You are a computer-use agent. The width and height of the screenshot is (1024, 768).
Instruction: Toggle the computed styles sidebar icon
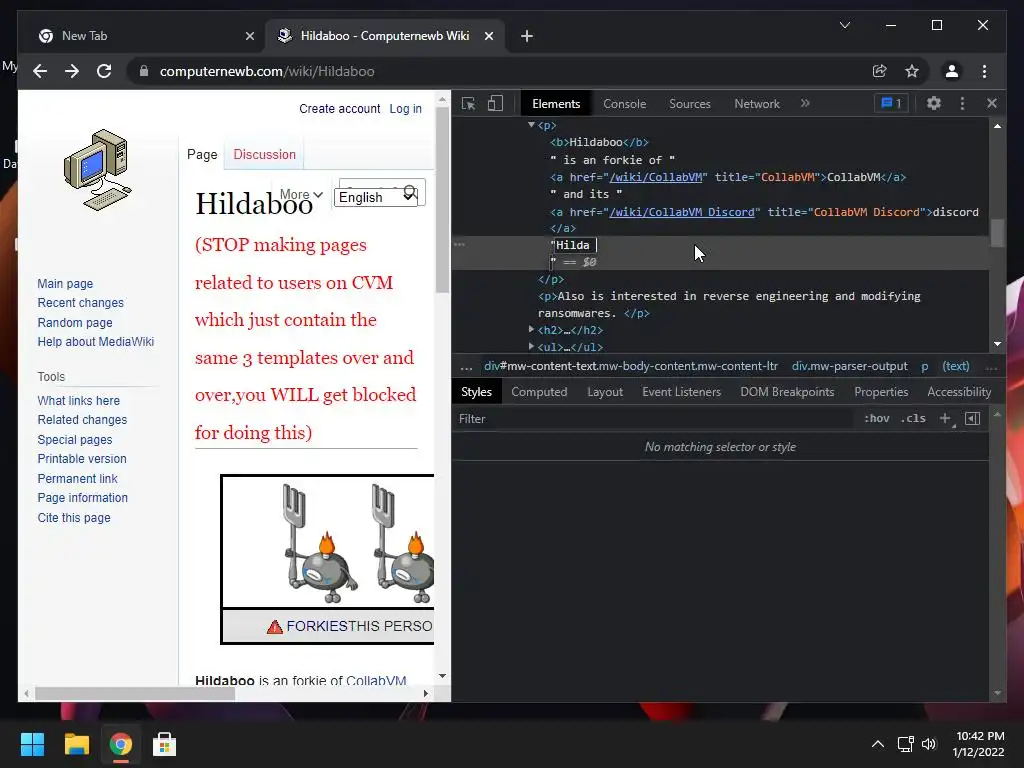pyautogui.click(x=972, y=418)
